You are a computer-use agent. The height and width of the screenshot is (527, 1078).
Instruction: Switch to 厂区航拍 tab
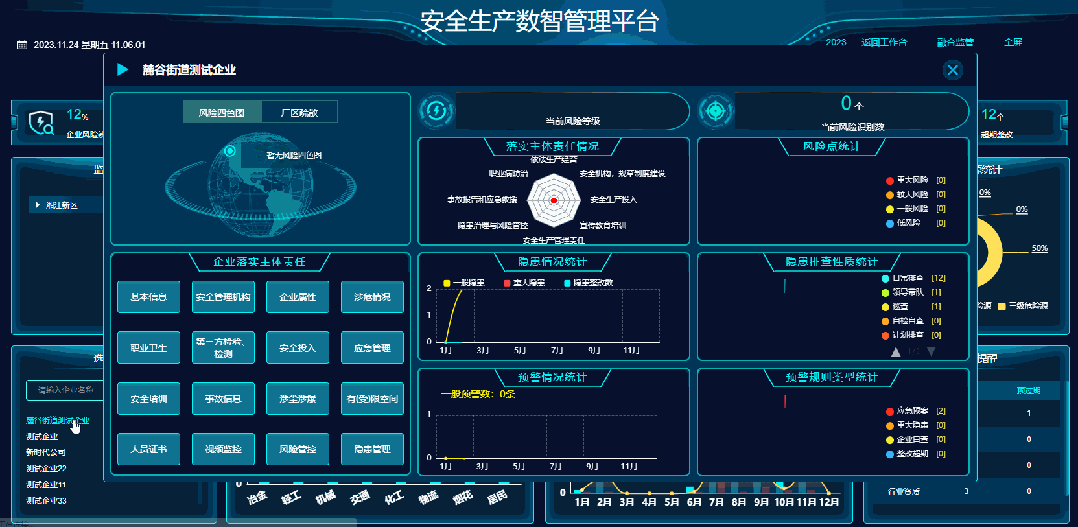tap(299, 112)
